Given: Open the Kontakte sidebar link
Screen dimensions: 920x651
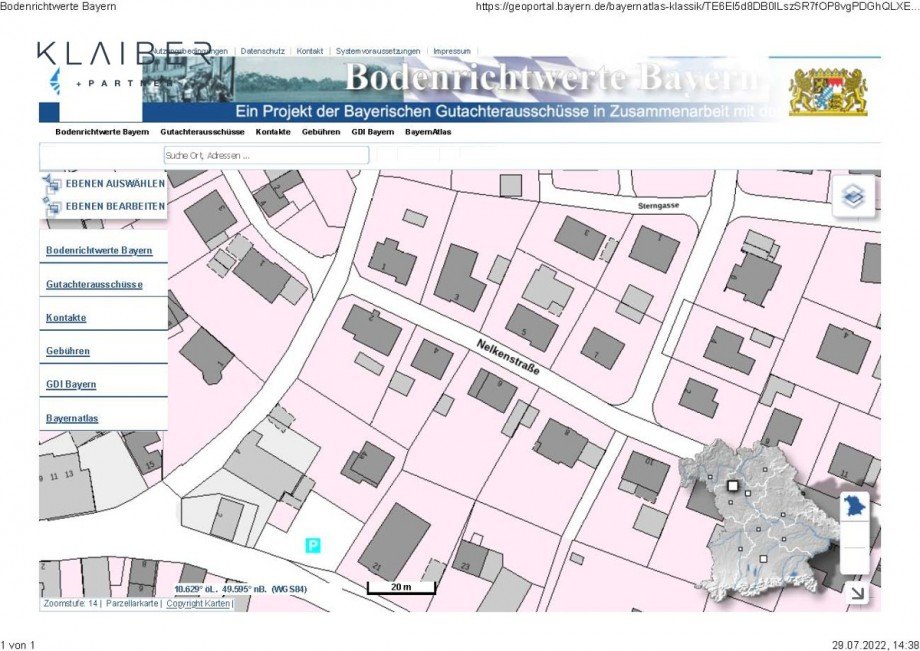Looking at the screenshot, I should [66, 318].
